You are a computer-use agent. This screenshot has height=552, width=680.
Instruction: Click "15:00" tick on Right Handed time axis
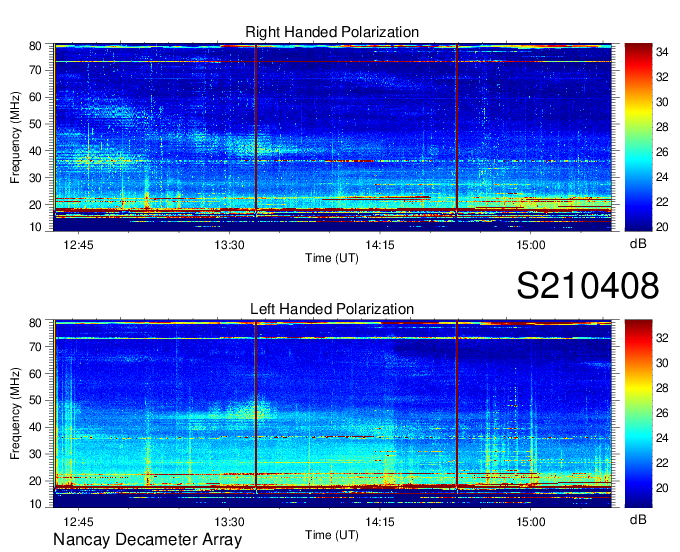(531, 245)
